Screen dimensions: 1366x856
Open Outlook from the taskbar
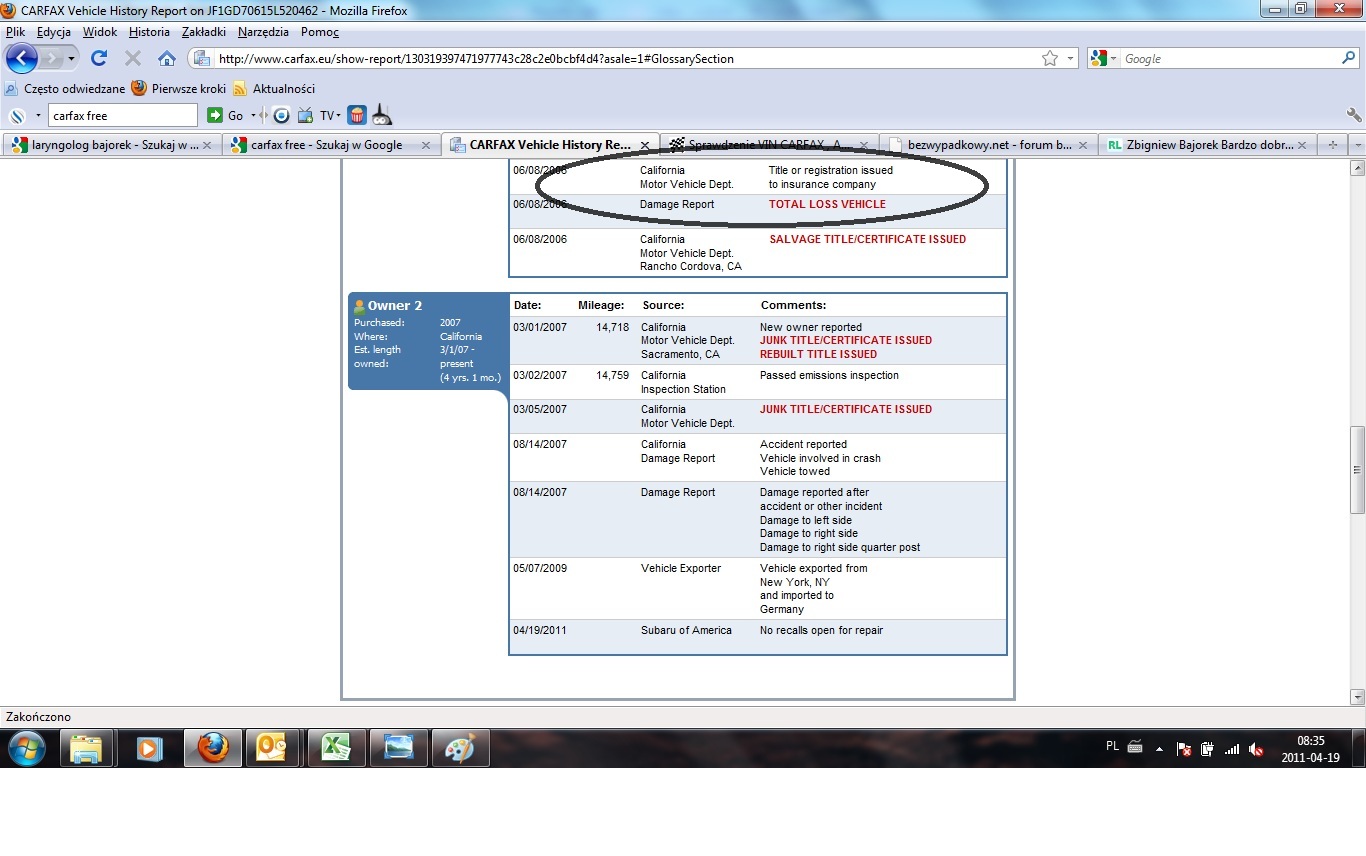(x=273, y=748)
